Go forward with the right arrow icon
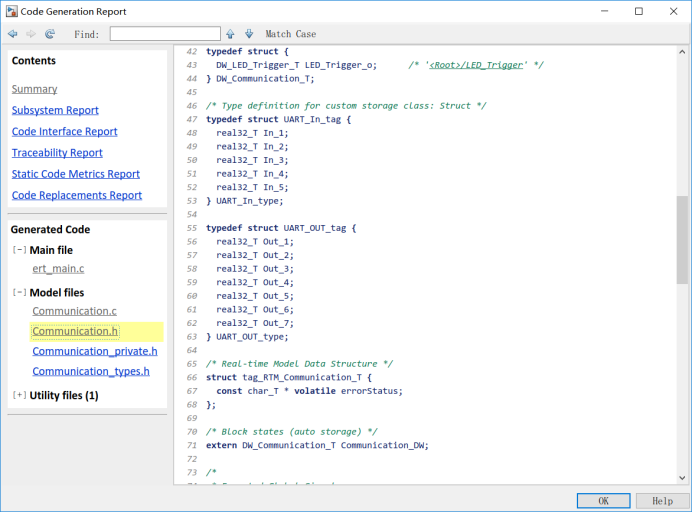 [30, 34]
